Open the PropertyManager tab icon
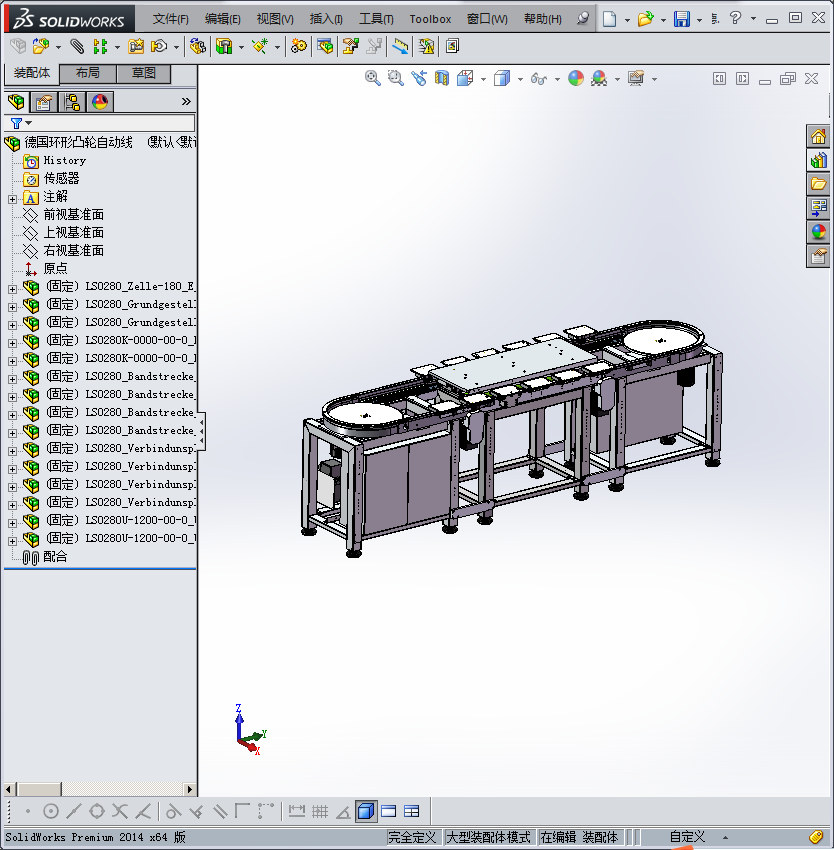The image size is (834, 850). tap(44, 101)
